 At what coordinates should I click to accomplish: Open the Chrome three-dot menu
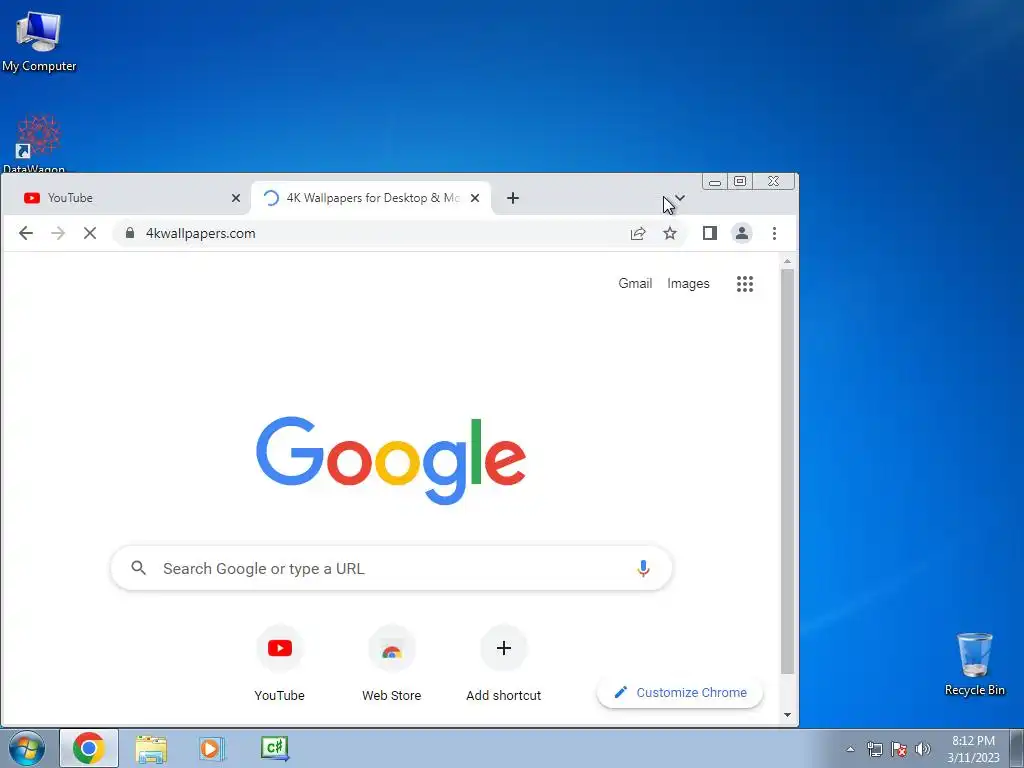[x=775, y=233]
